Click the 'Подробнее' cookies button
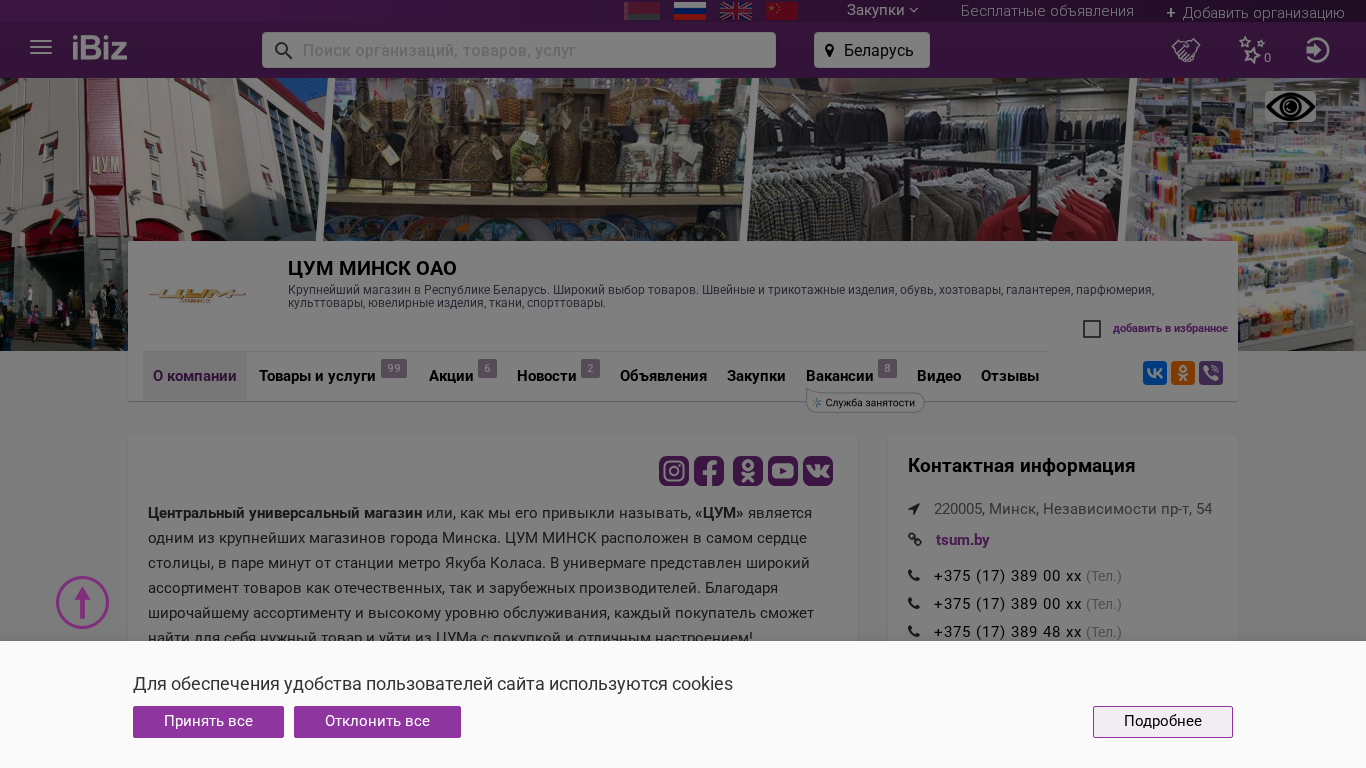 coord(1163,722)
